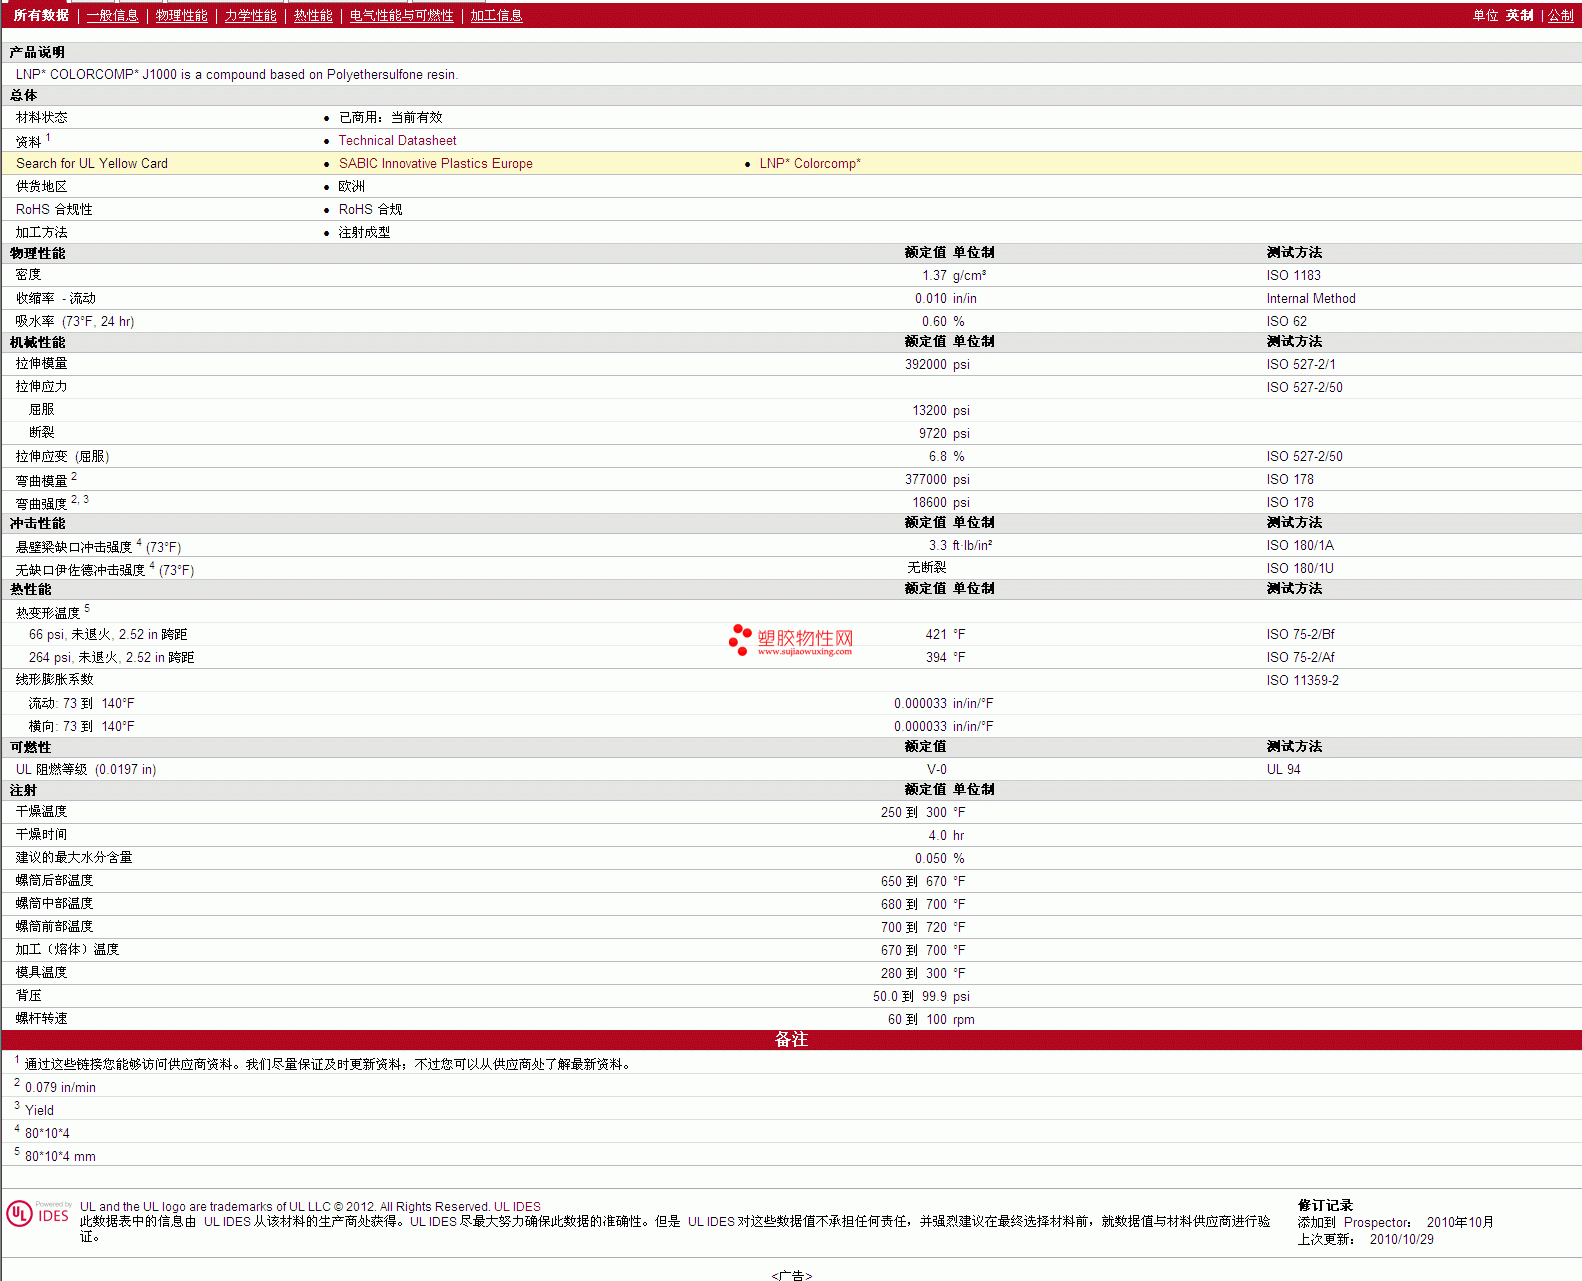This screenshot has width=1582, height=1281.
Task: Select 英制 units option
Action: point(1520,15)
